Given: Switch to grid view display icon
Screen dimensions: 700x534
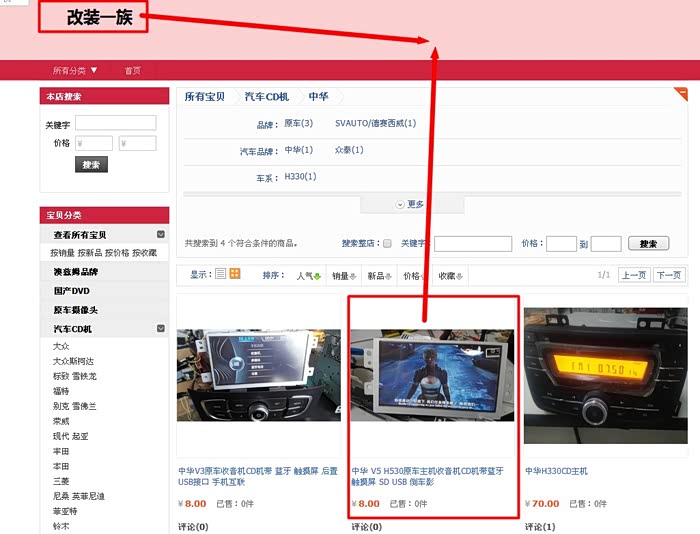Looking at the screenshot, I should click(235, 274).
